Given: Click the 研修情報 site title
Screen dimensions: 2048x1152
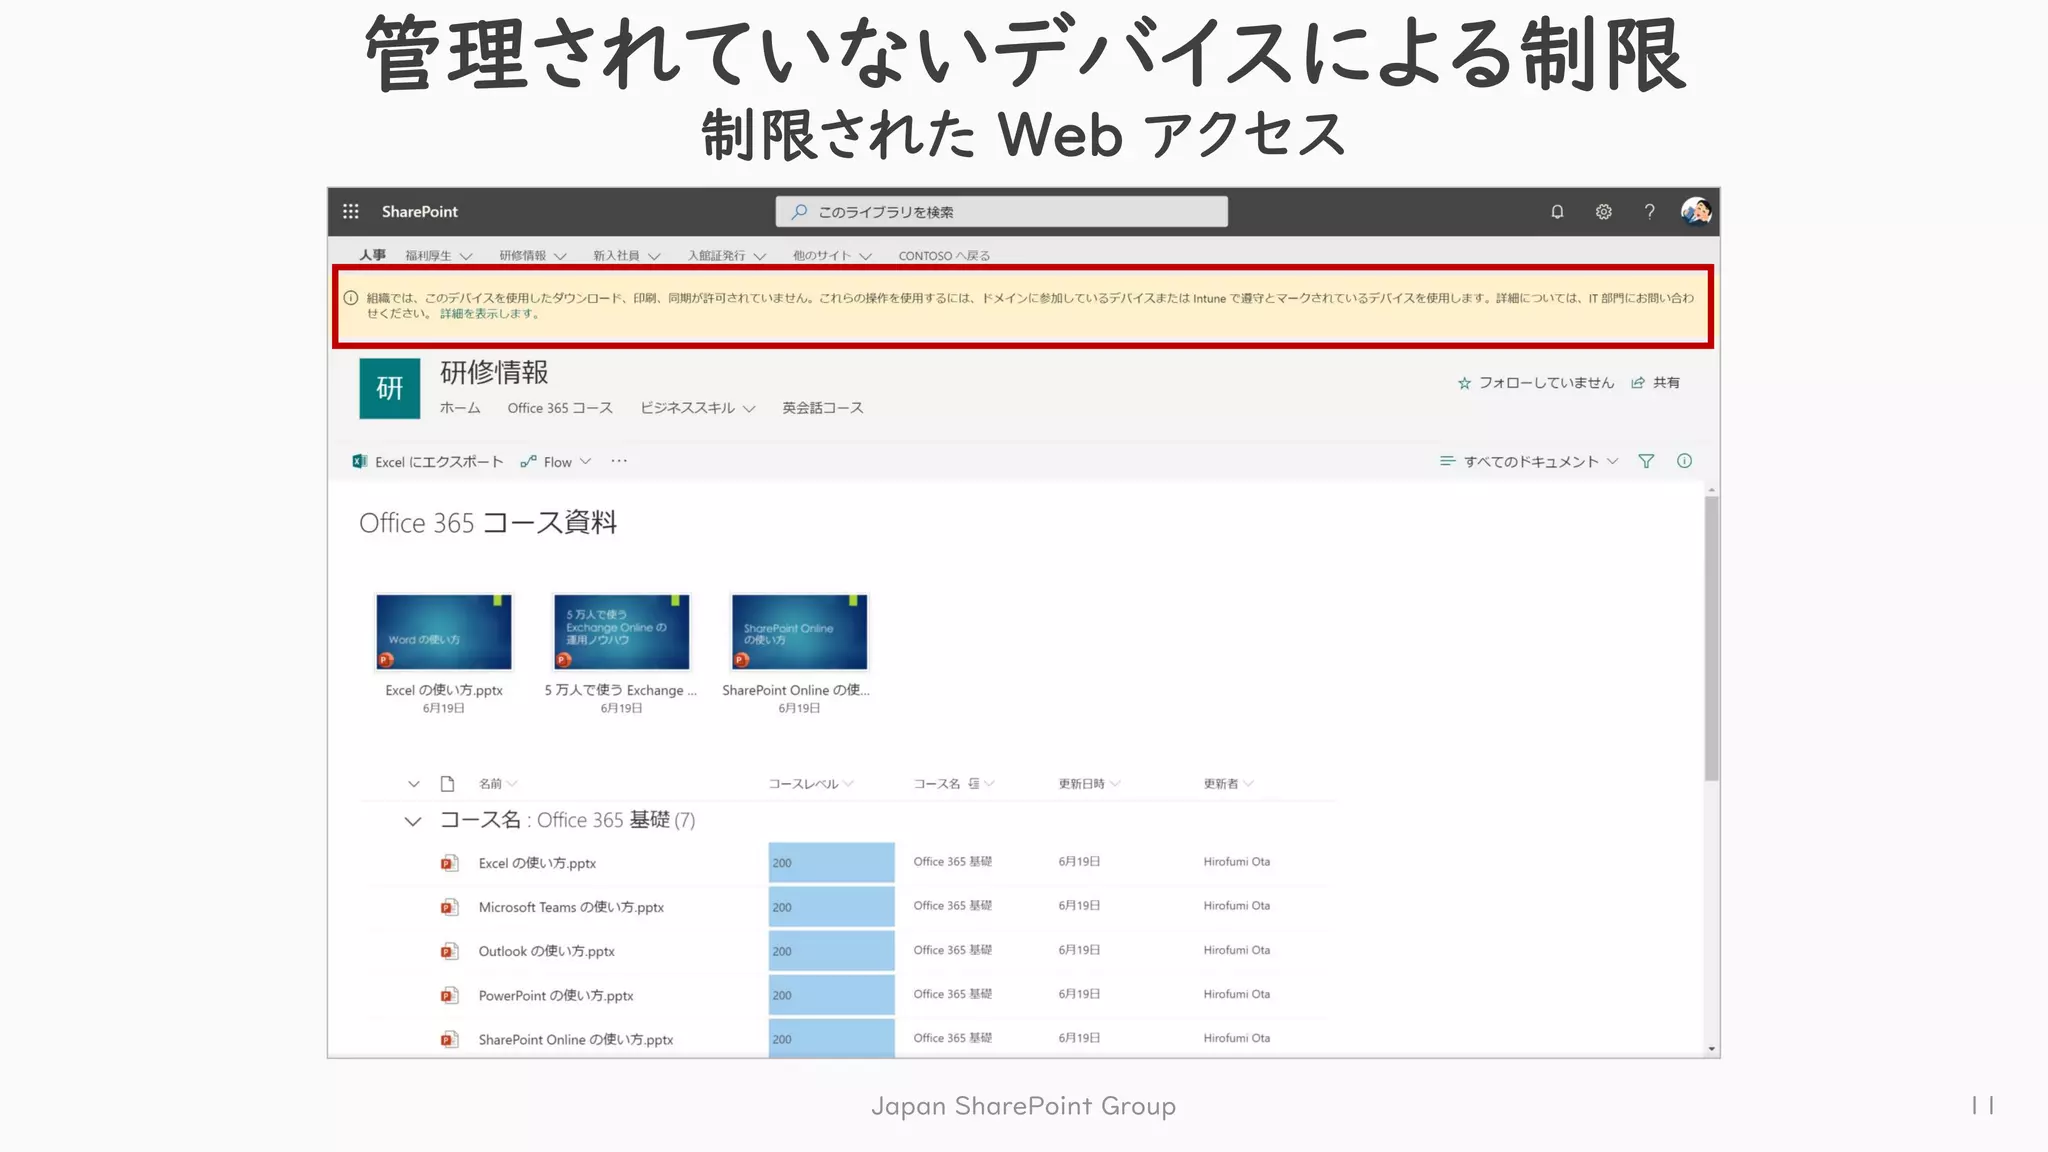Looking at the screenshot, I should [494, 373].
